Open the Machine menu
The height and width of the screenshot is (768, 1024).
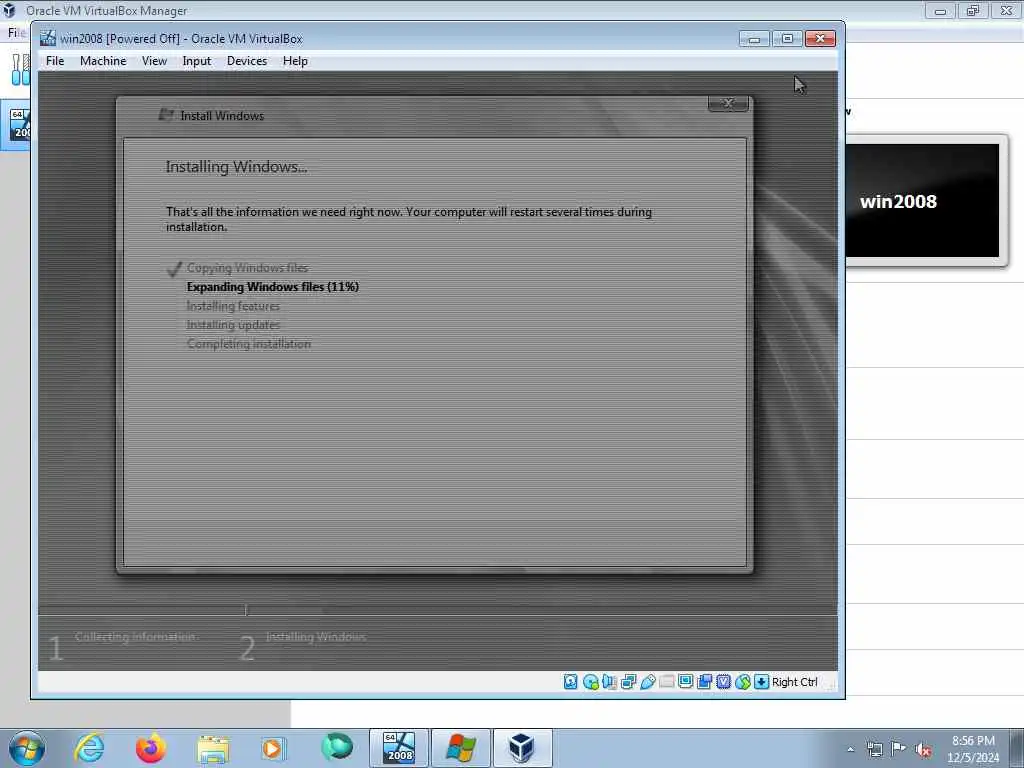(x=103, y=61)
